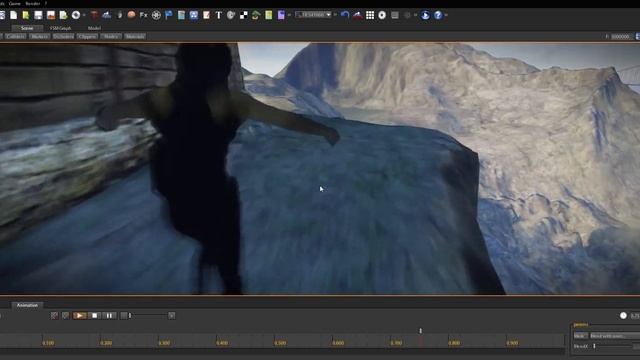
Task: Click the blue curved undo arrow
Action: tap(345, 15)
